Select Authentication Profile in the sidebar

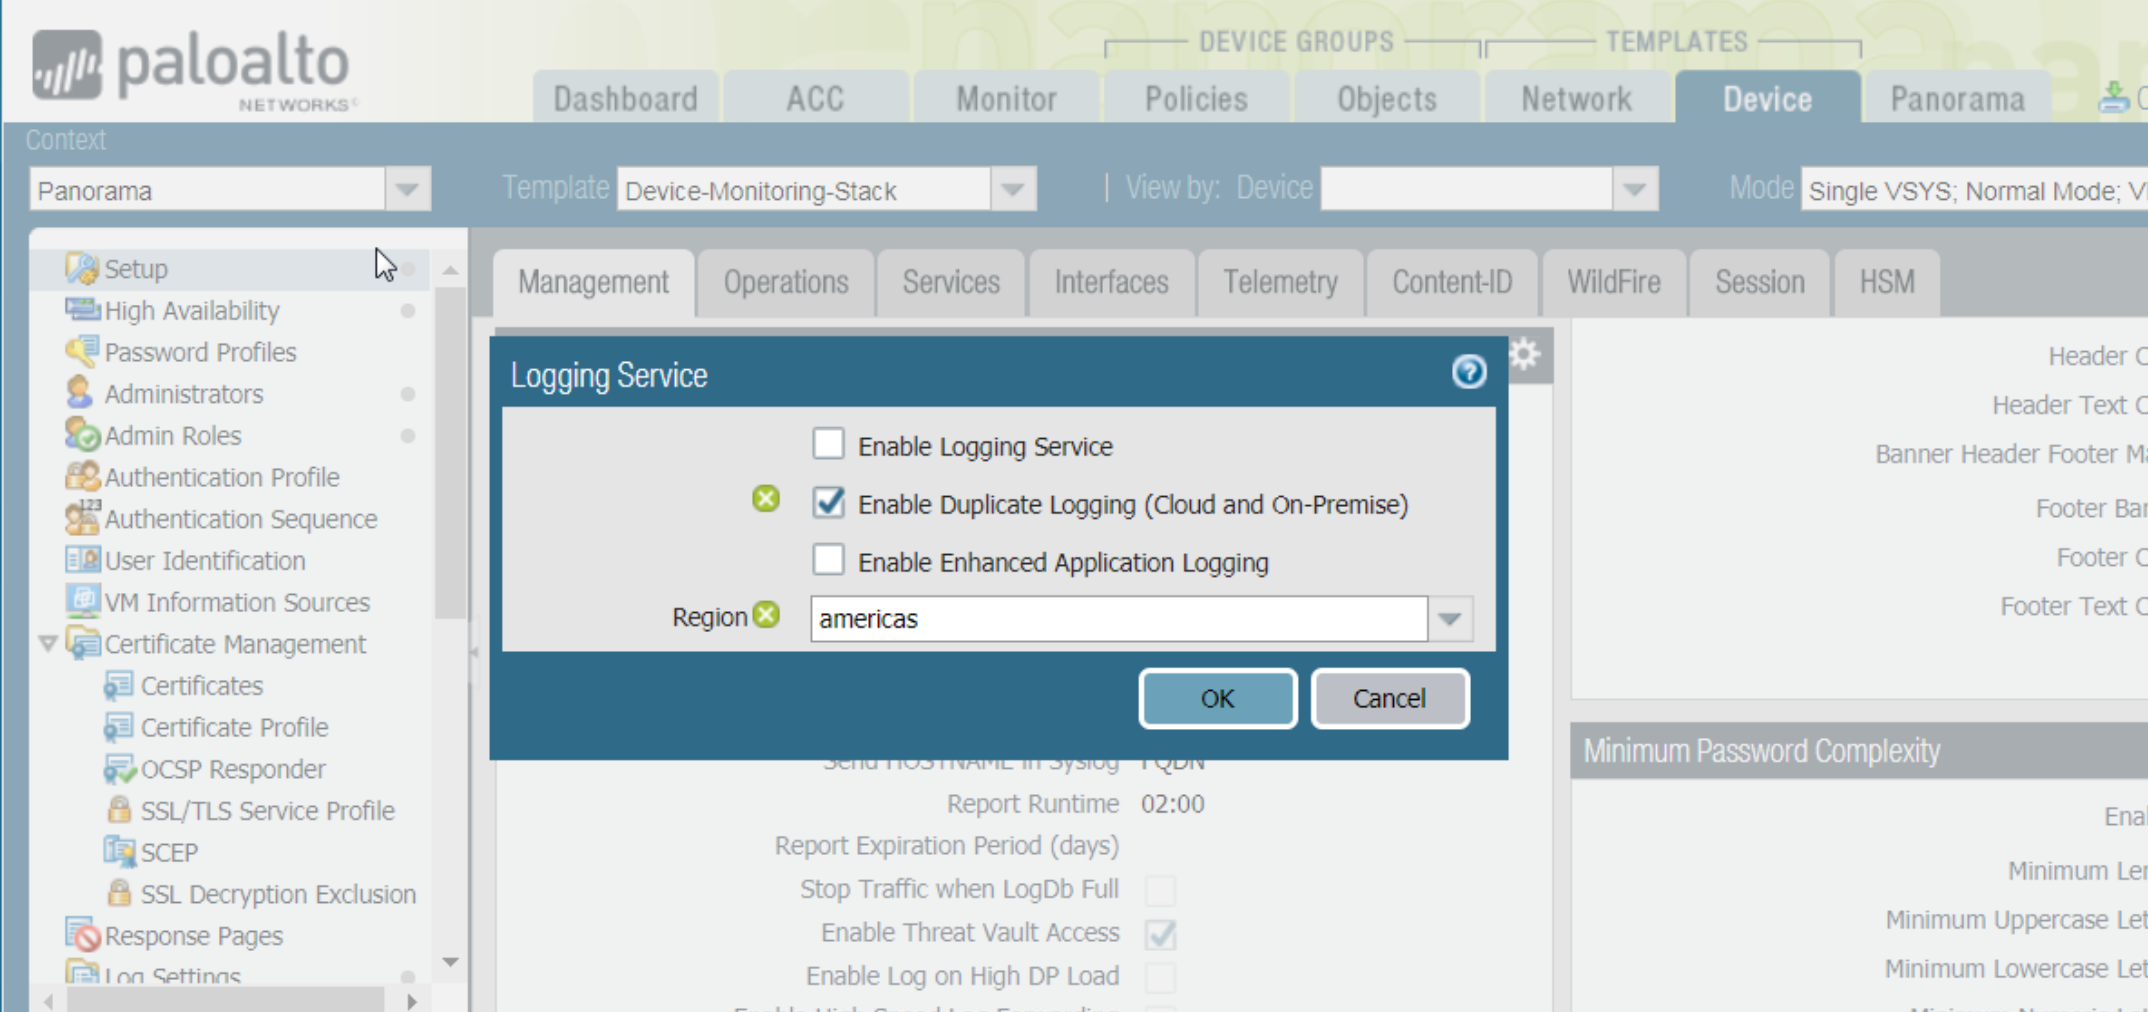222,477
